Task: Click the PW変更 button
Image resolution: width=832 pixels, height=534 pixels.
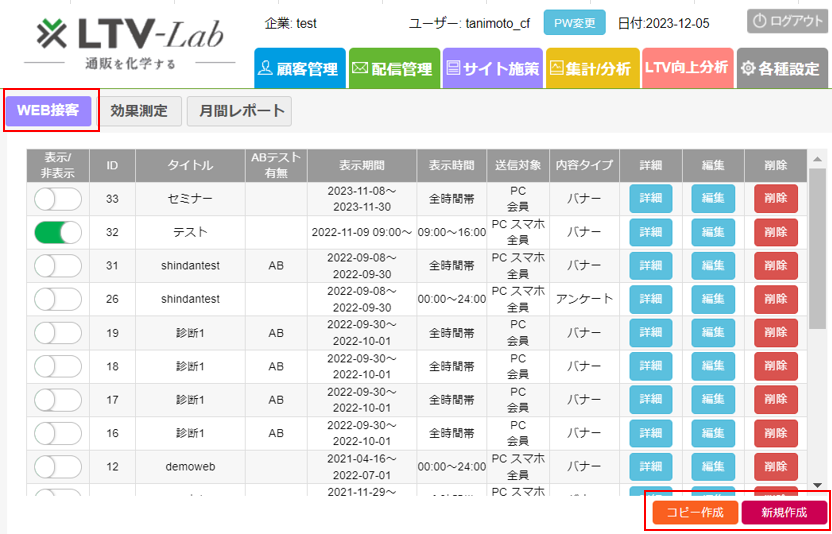Action: (575, 23)
